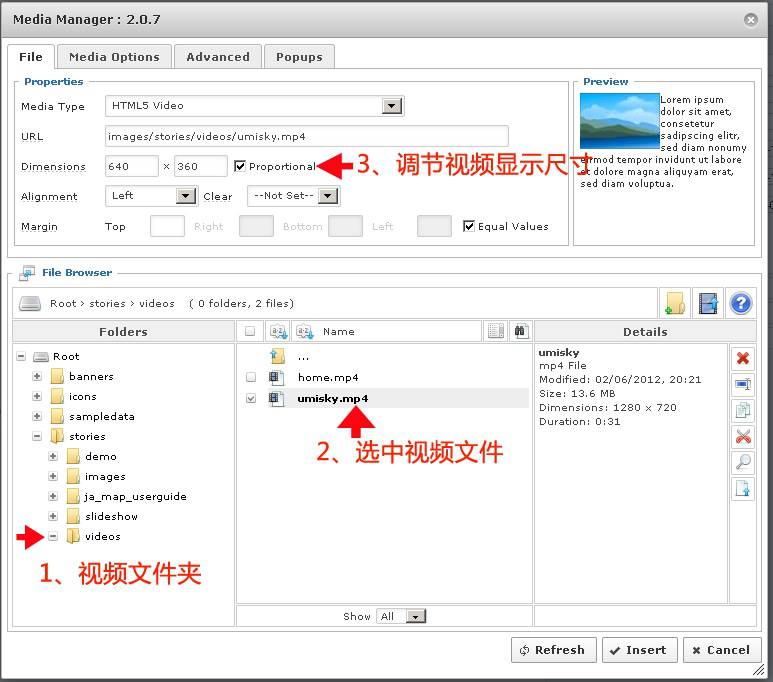Click the Cancel button

[721, 650]
